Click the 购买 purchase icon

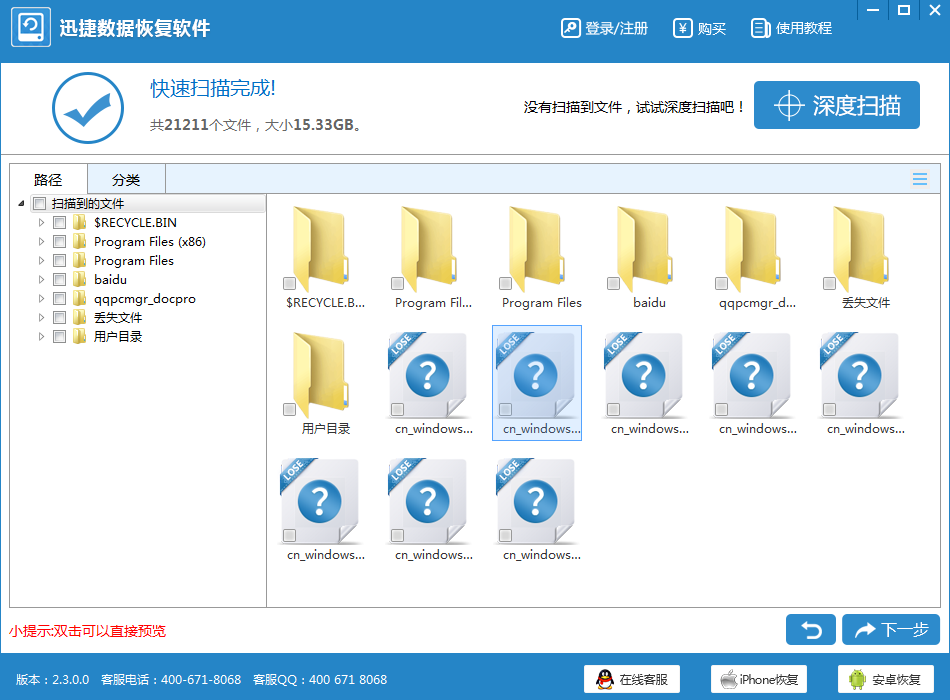coord(683,28)
